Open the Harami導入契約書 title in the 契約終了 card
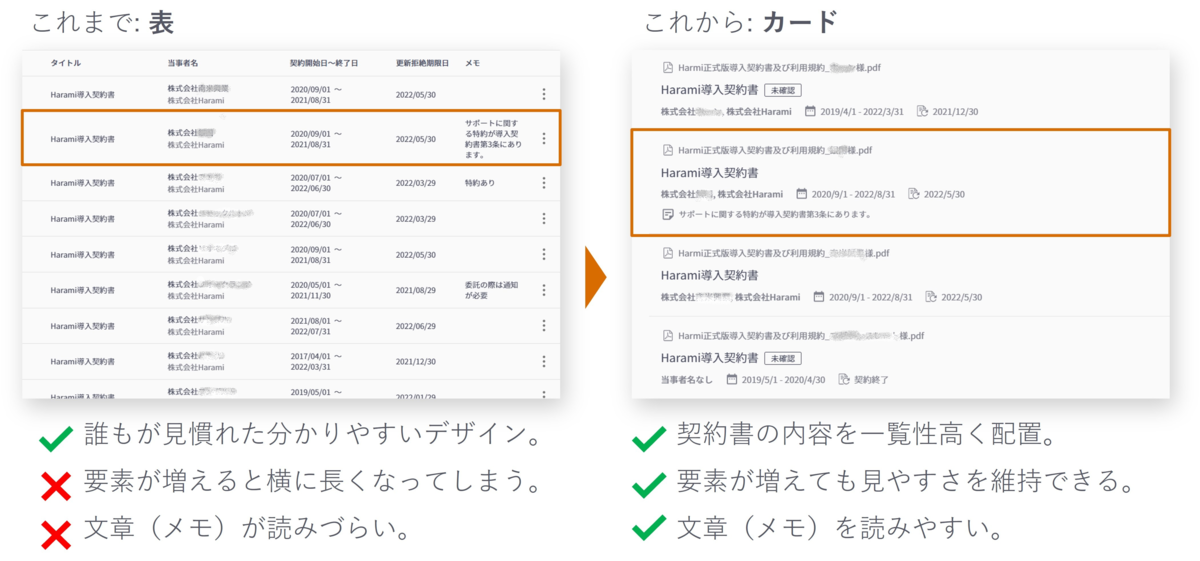The image size is (1200, 561). pos(709,358)
